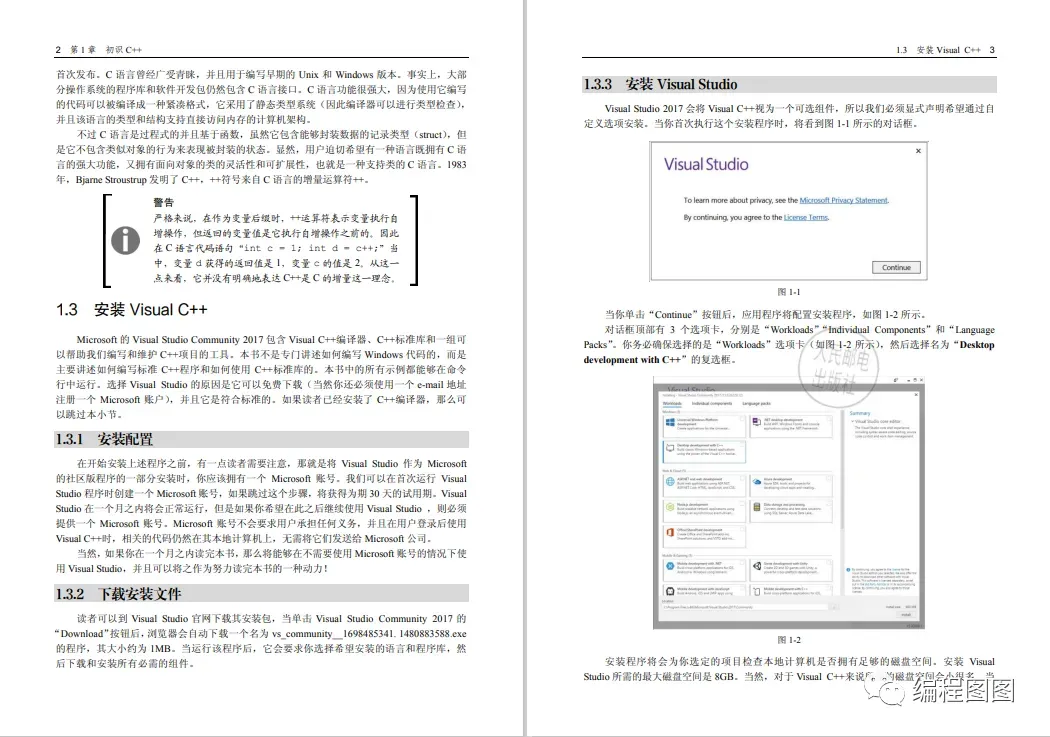
Task: Click the right page header 1.3 安装 Visual C++
Action: point(938,50)
